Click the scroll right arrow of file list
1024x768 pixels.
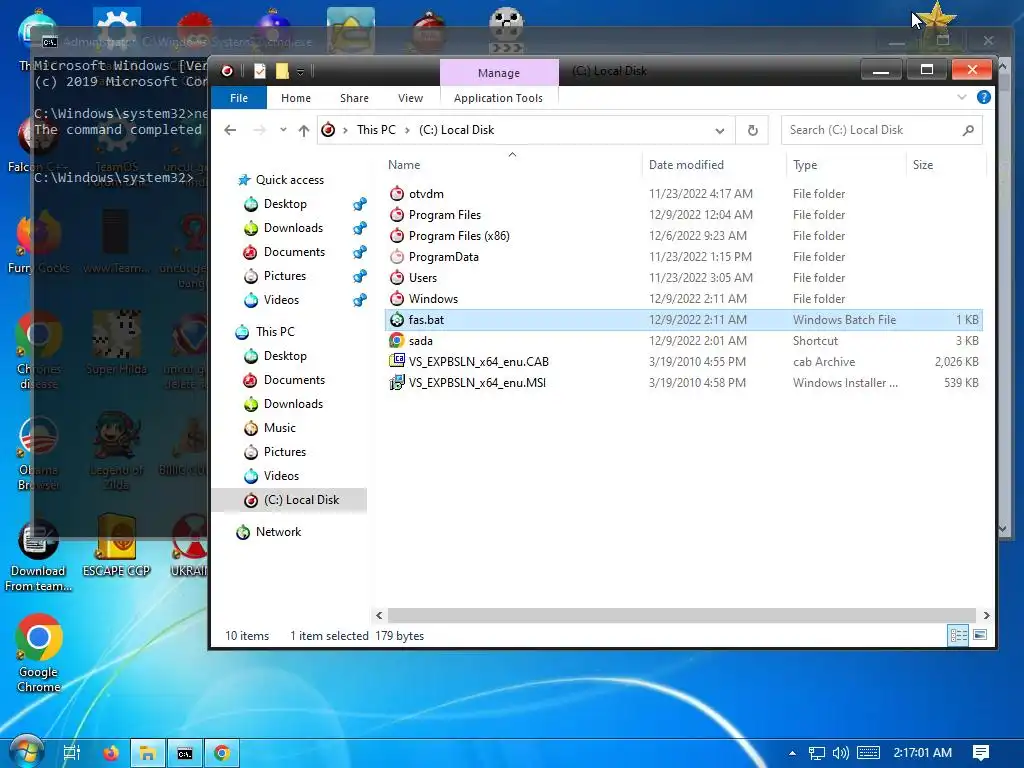click(x=986, y=615)
